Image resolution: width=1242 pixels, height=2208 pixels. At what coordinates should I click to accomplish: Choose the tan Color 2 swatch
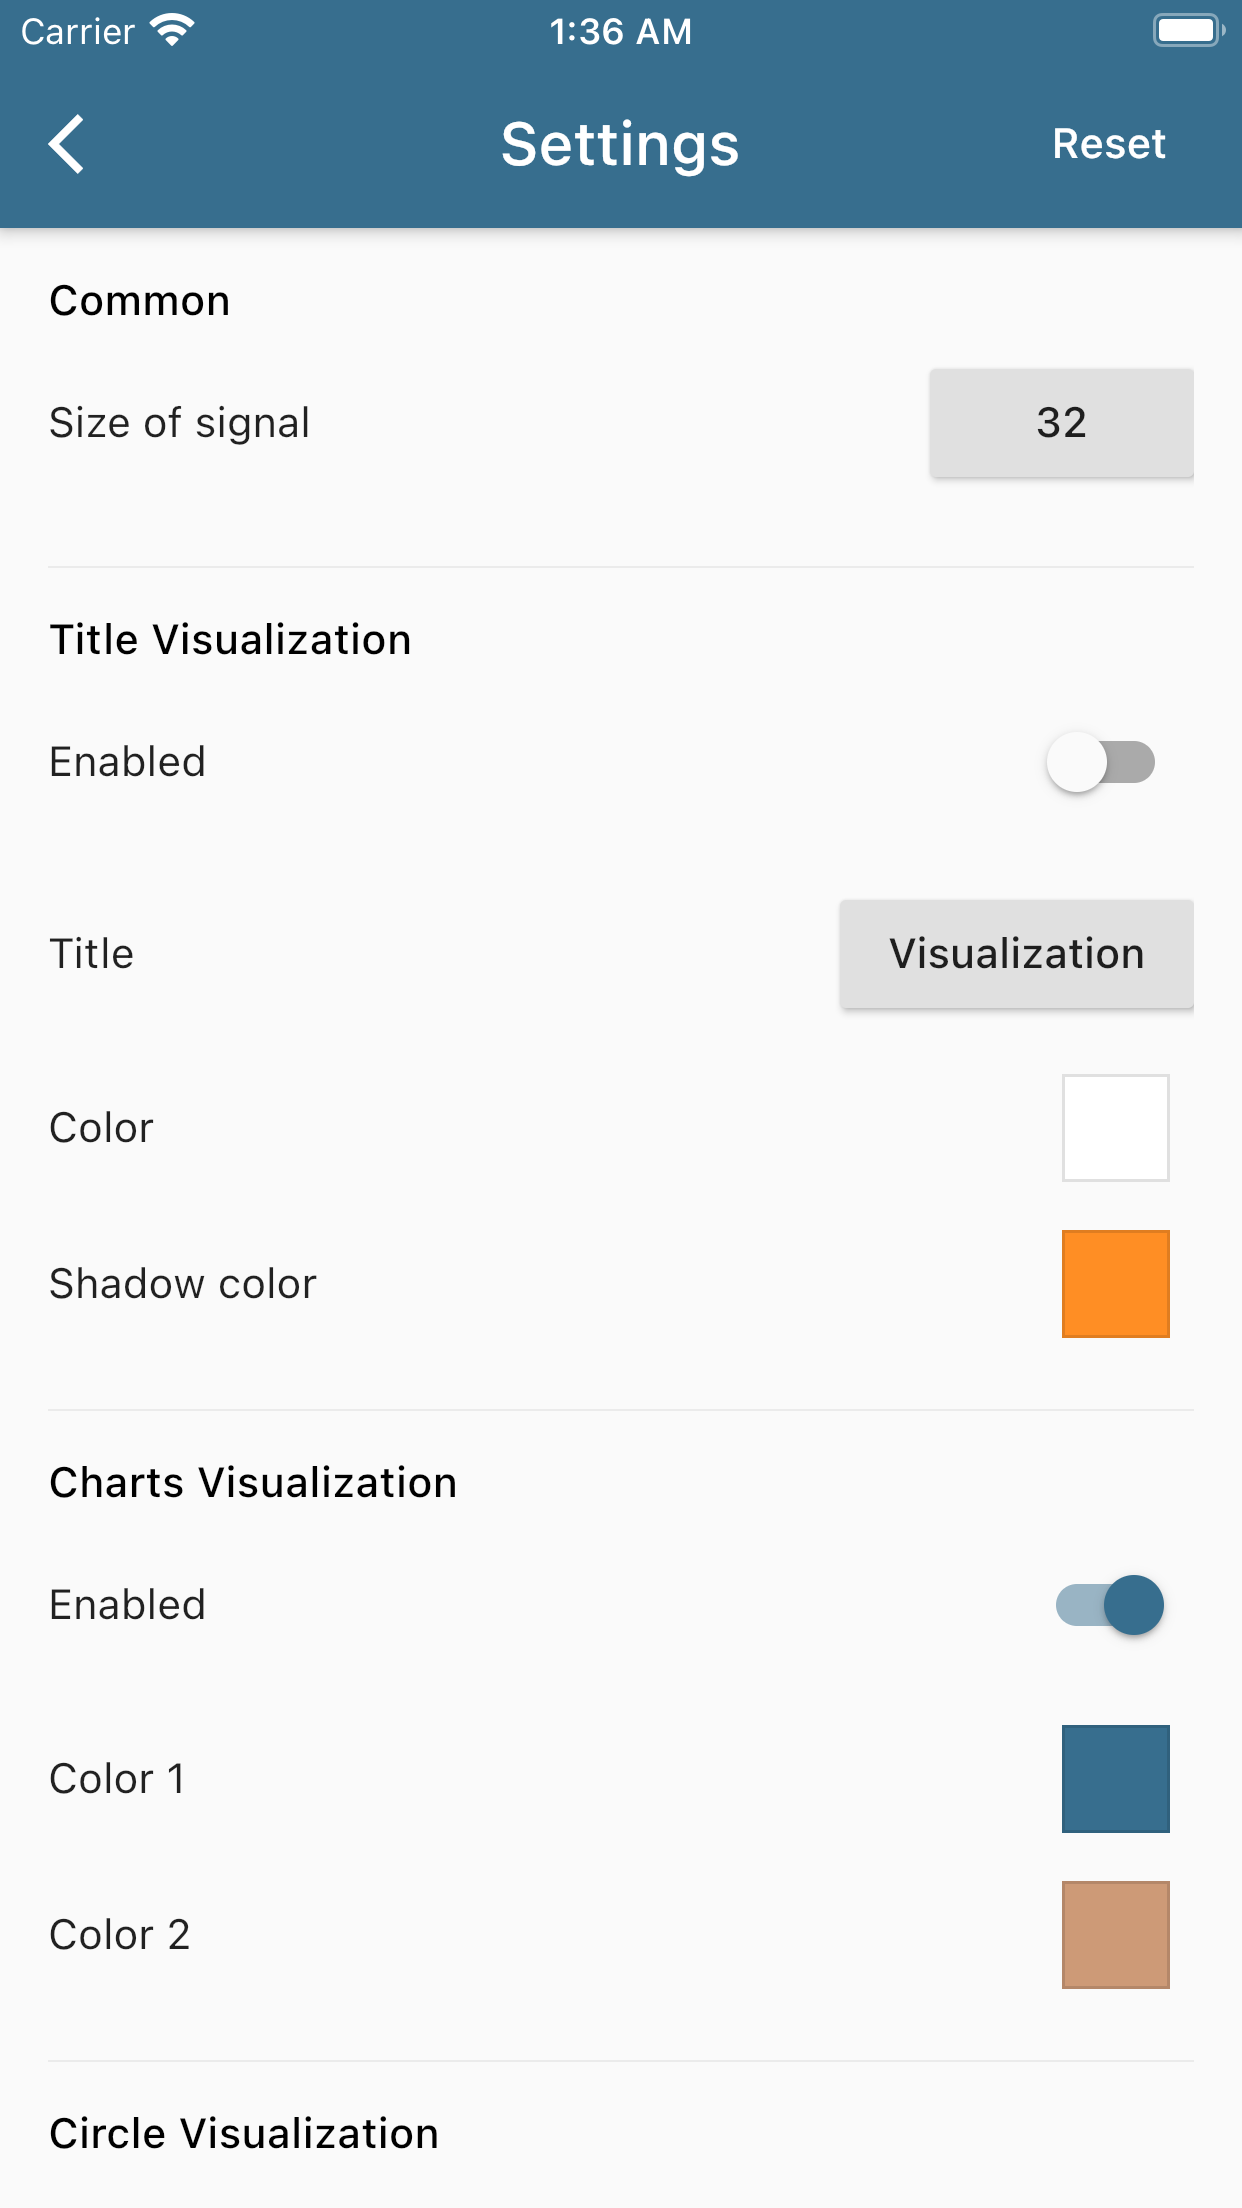pyautogui.click(x=1115, y=1934)
